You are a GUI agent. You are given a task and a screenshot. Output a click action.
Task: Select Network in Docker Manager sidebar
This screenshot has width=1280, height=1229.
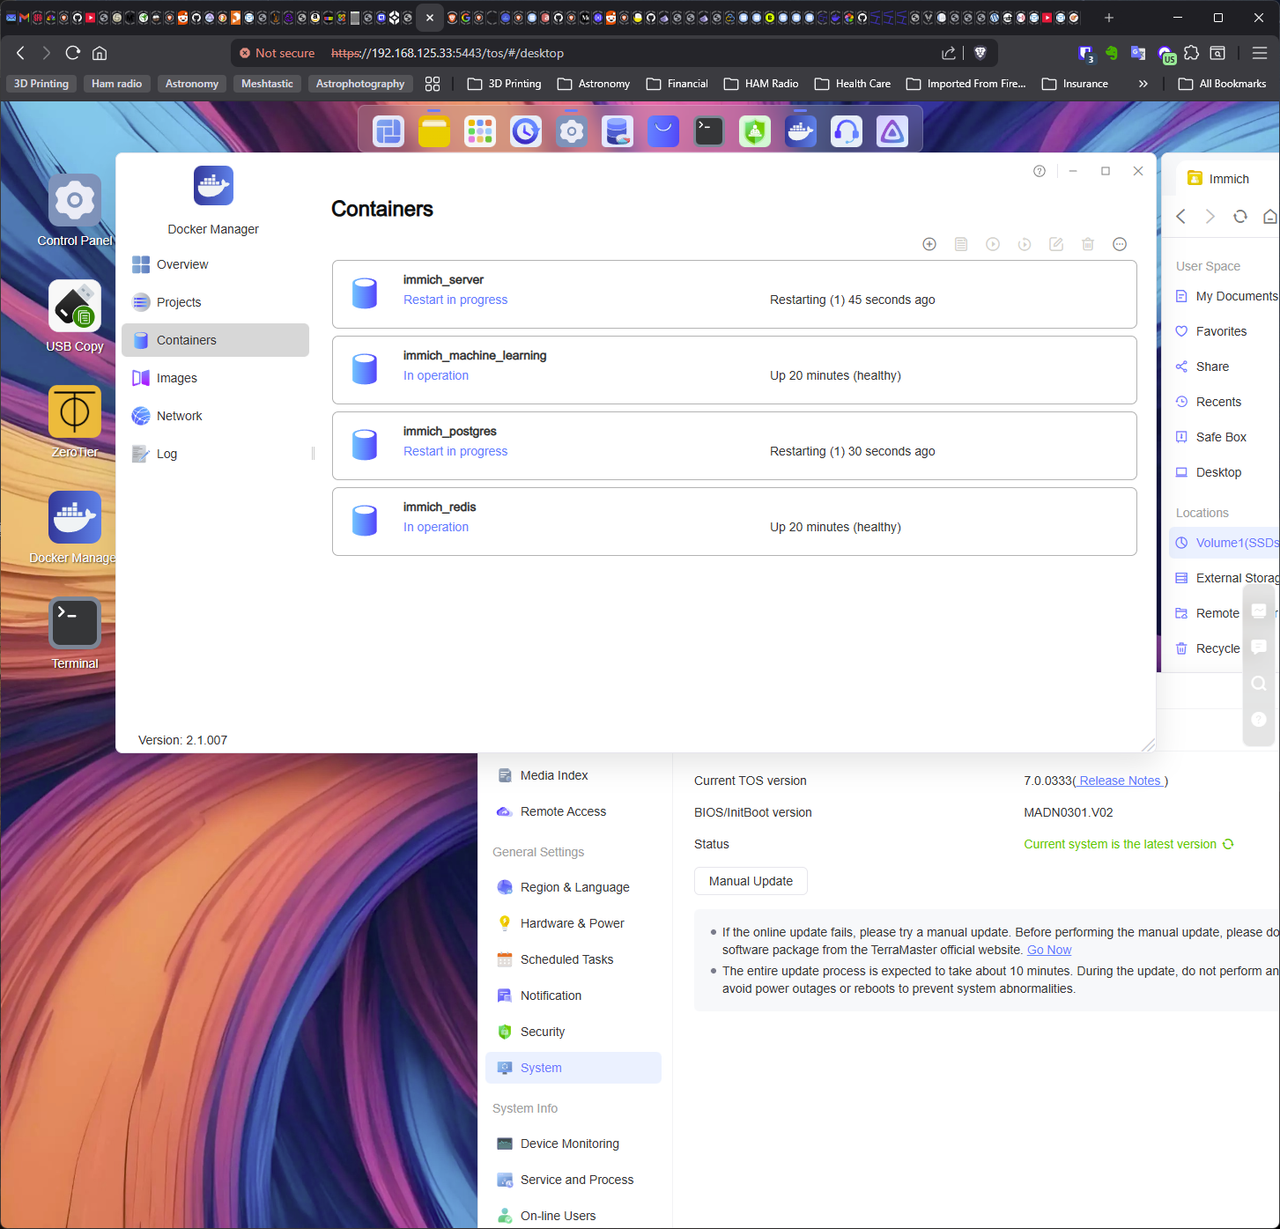[215, 416]
